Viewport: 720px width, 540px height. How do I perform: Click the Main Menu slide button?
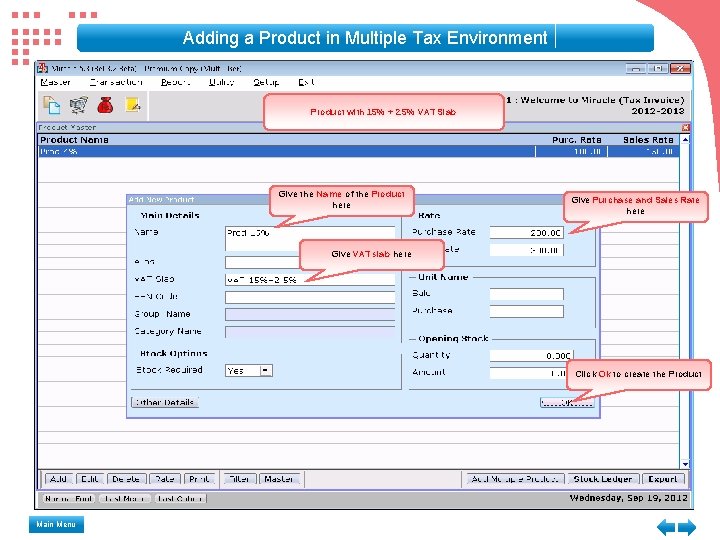[56, 524]
